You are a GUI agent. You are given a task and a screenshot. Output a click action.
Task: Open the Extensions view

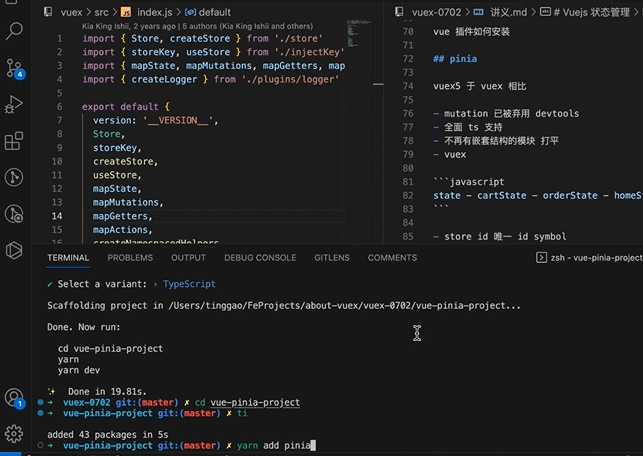point(14,141)
